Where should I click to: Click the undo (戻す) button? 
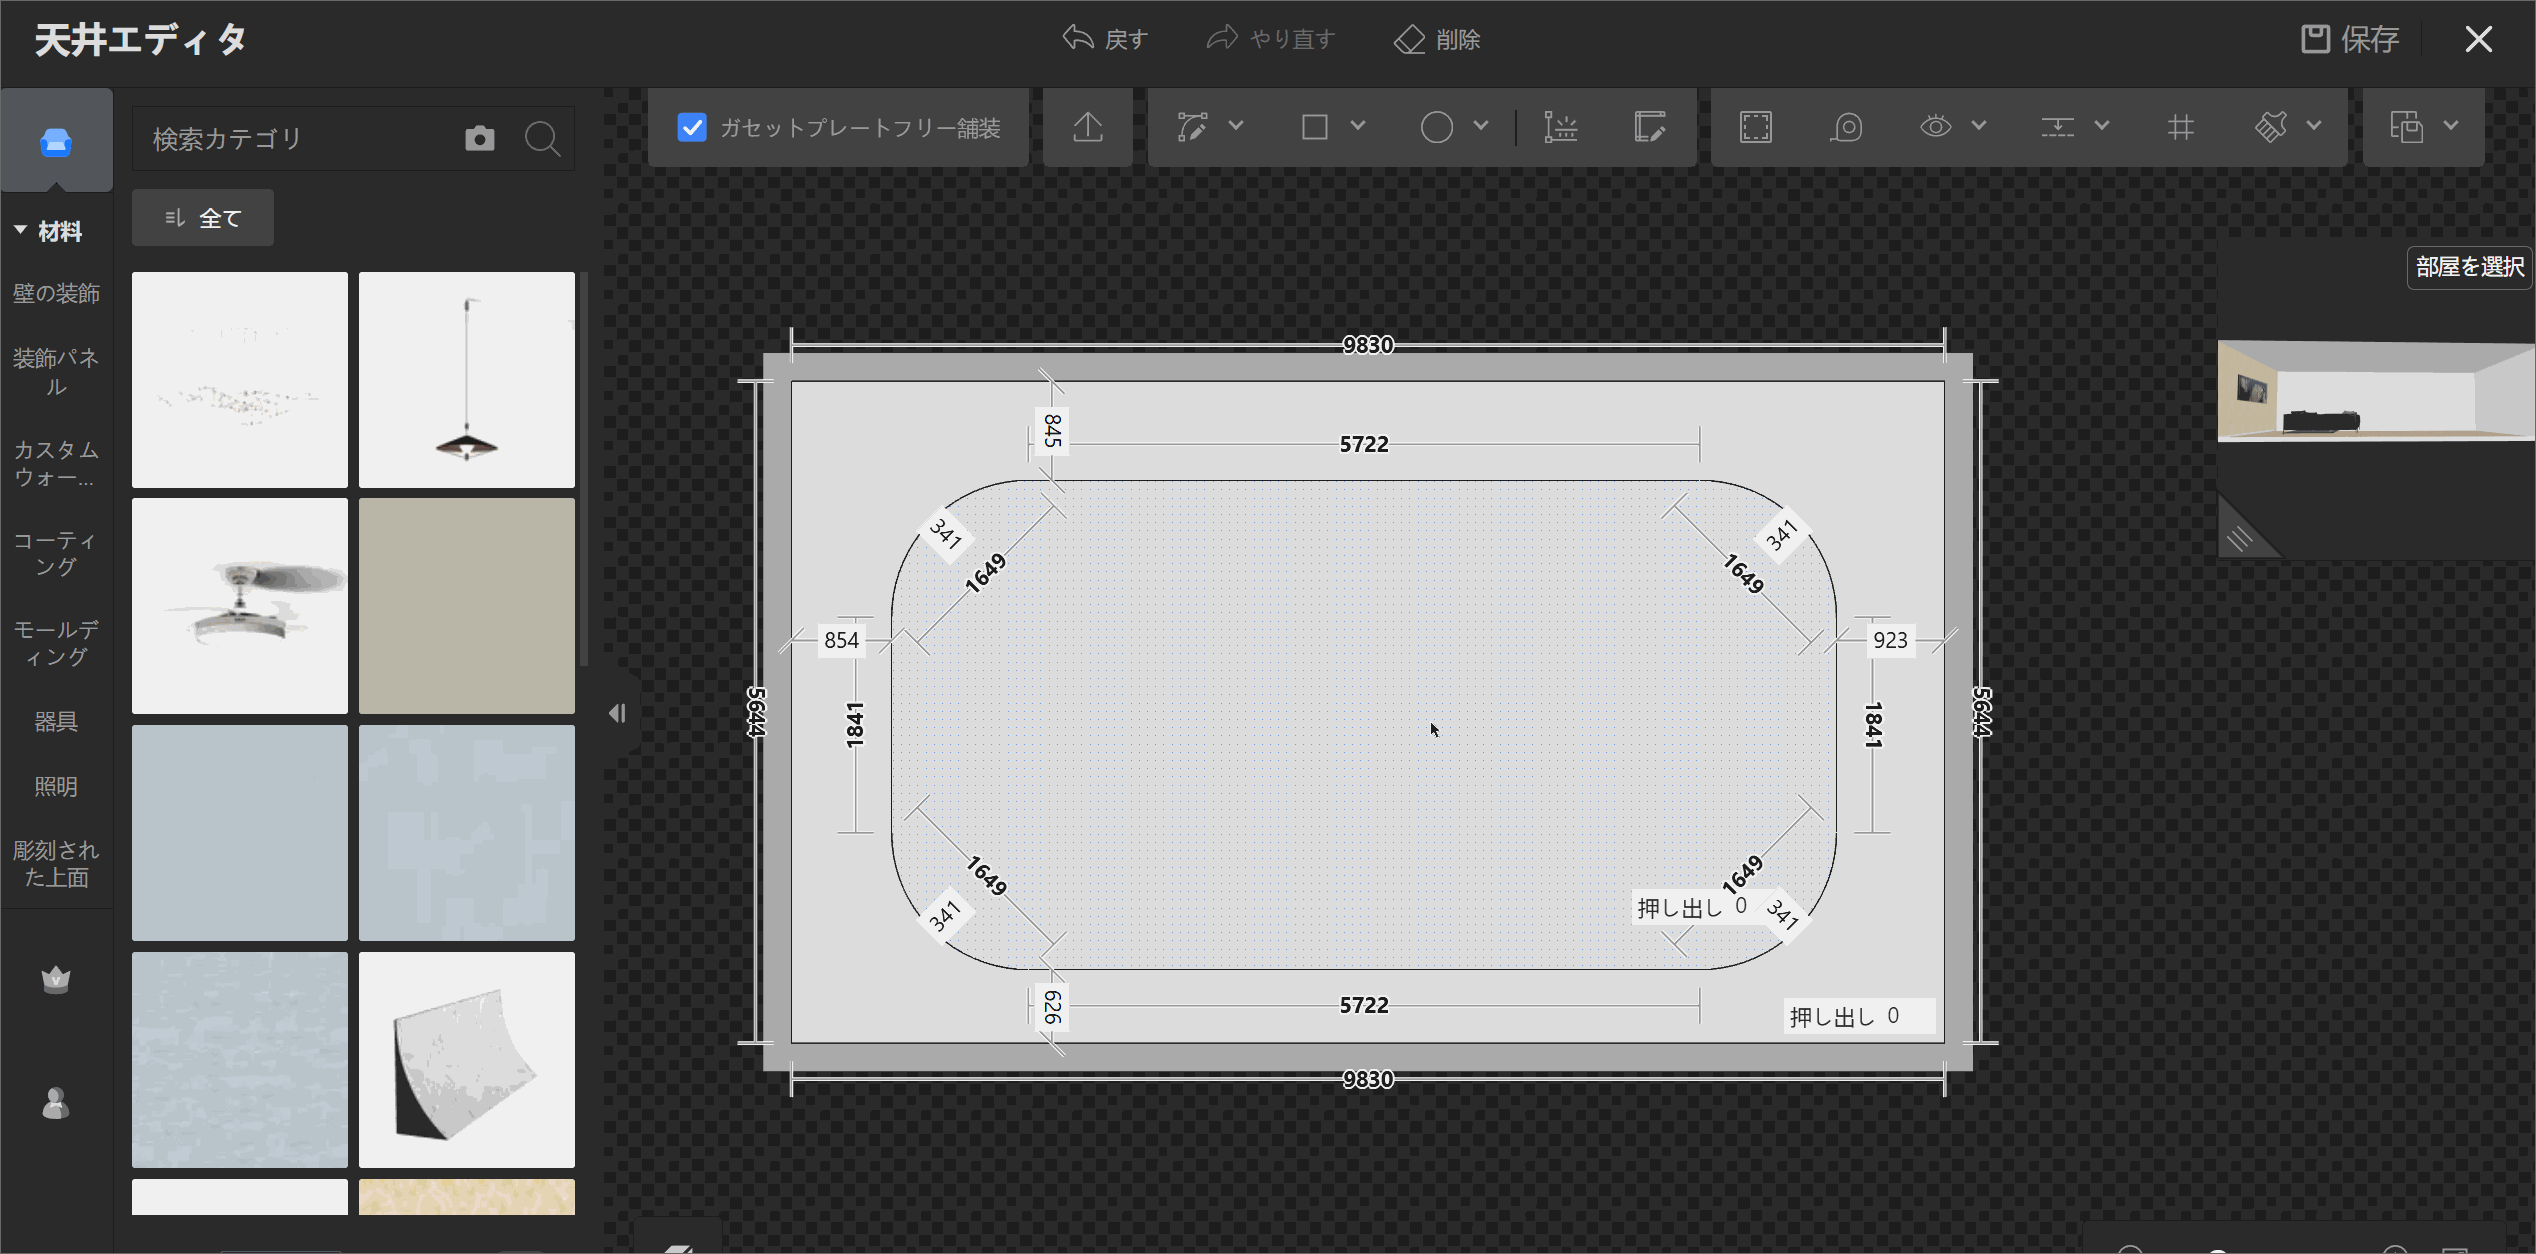point(1105,39)
